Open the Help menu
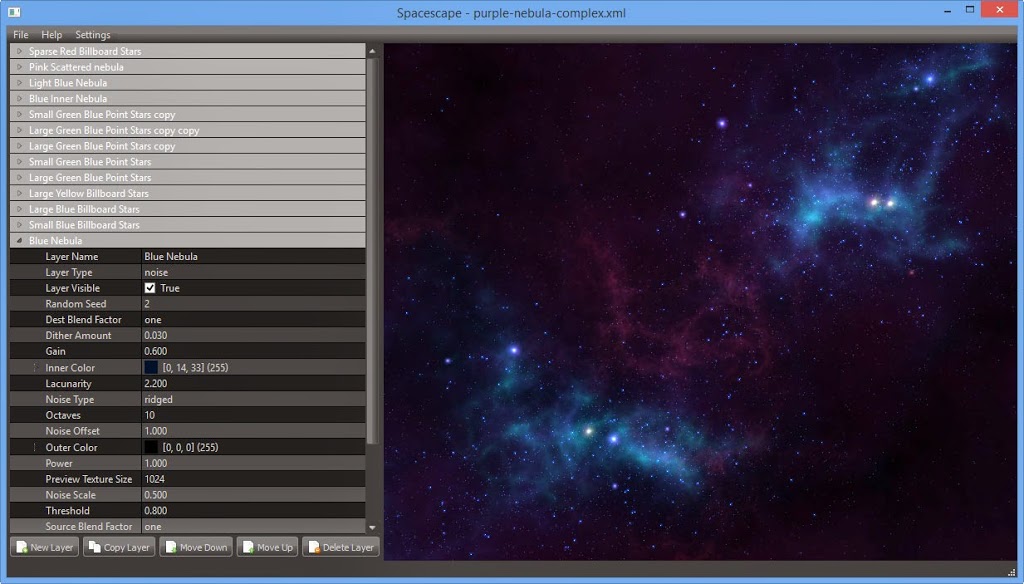Viewport: 1024px width, 584px height. pos(52,35)
